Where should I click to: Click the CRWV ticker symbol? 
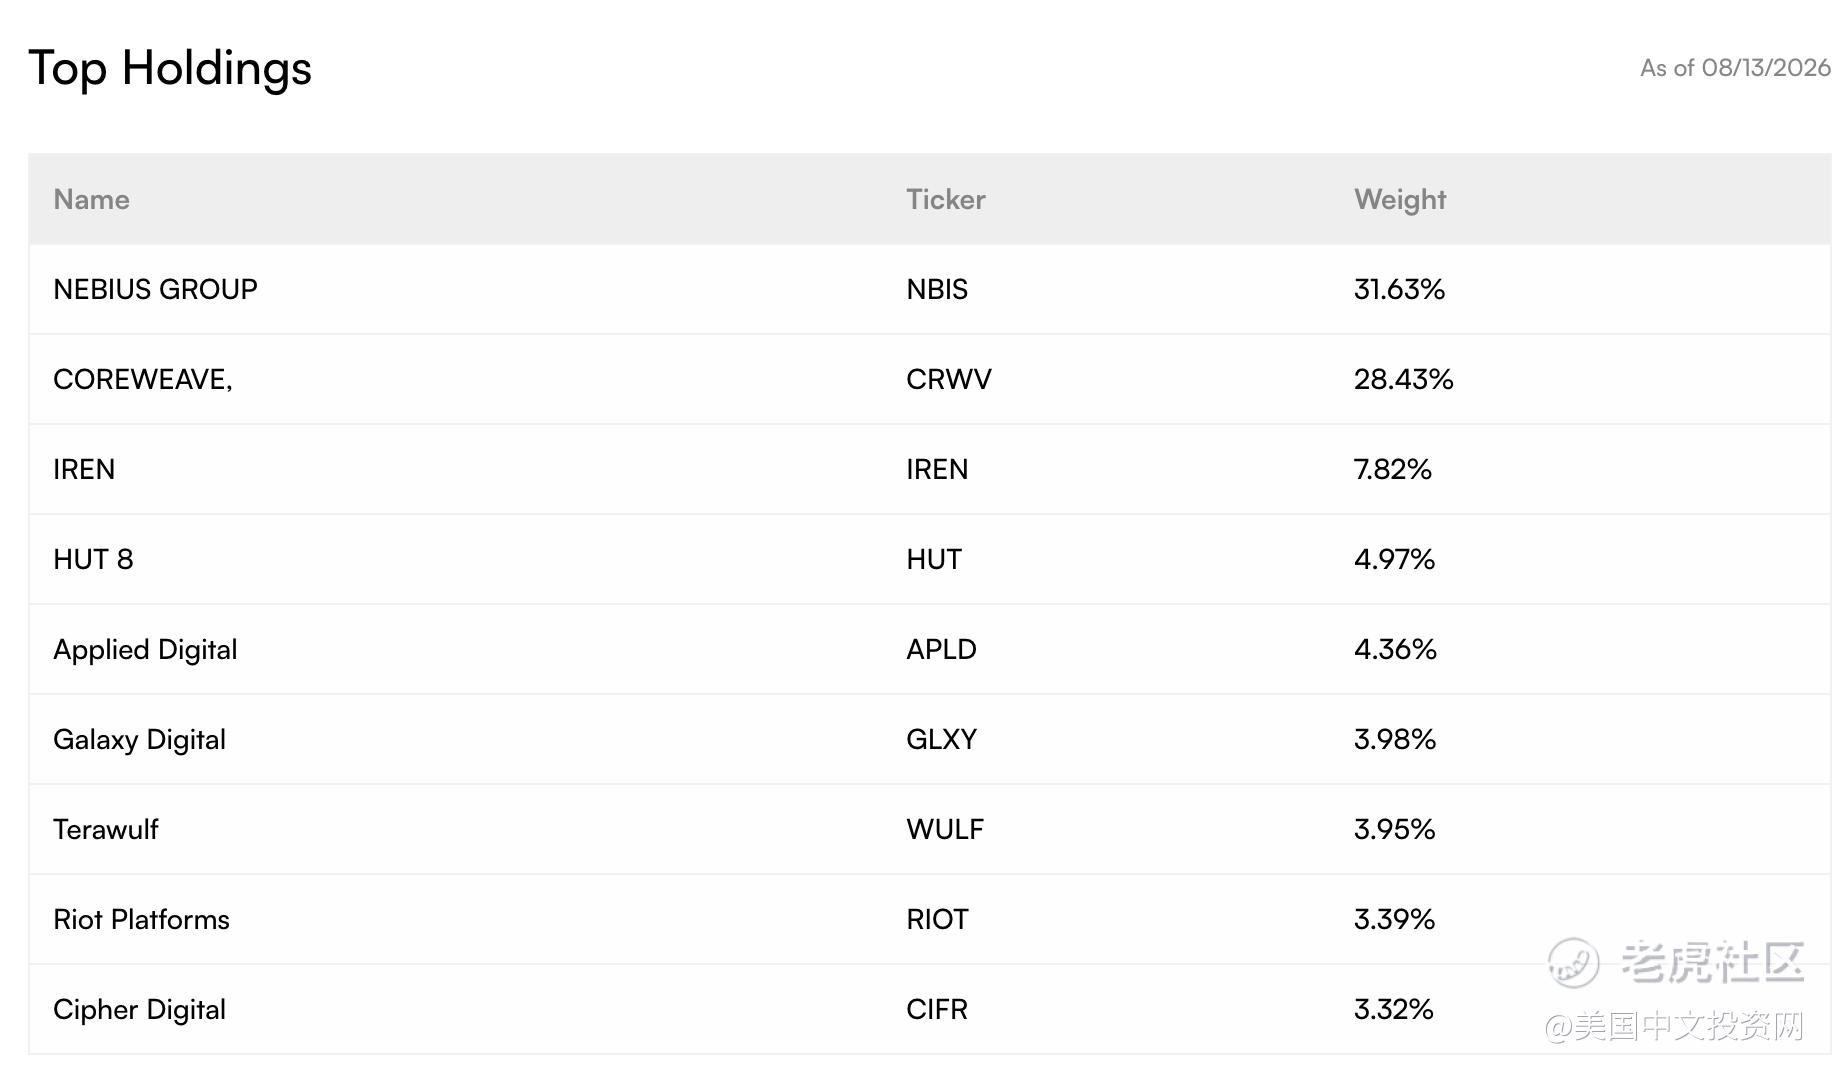coord(949,379)
